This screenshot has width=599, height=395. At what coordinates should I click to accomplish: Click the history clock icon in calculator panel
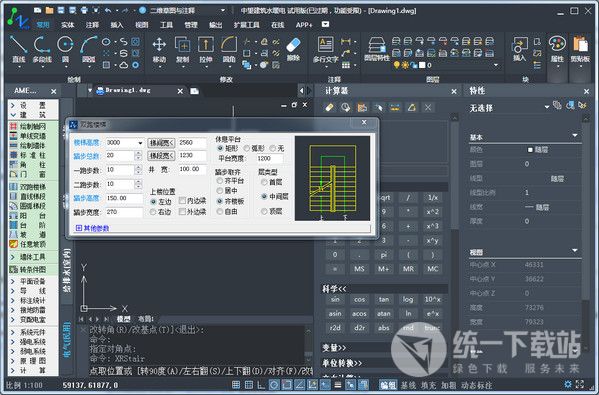[346, 108]
